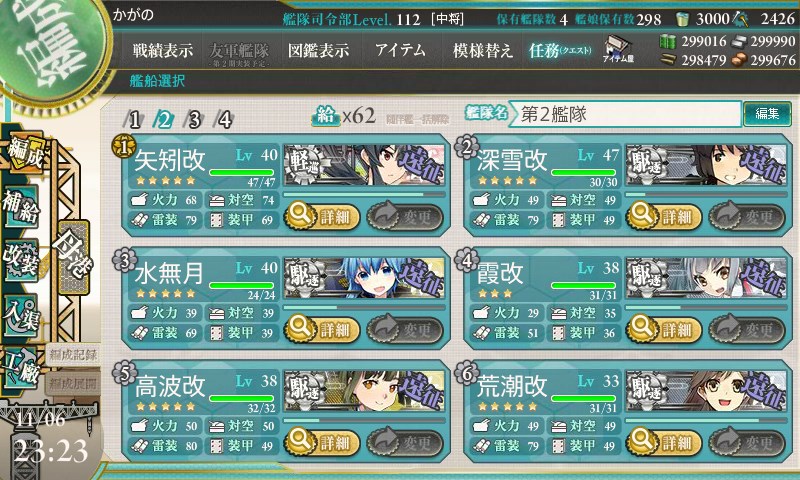Open 編成記録 formation records
The image size is (800, 480).
point(73,355)
